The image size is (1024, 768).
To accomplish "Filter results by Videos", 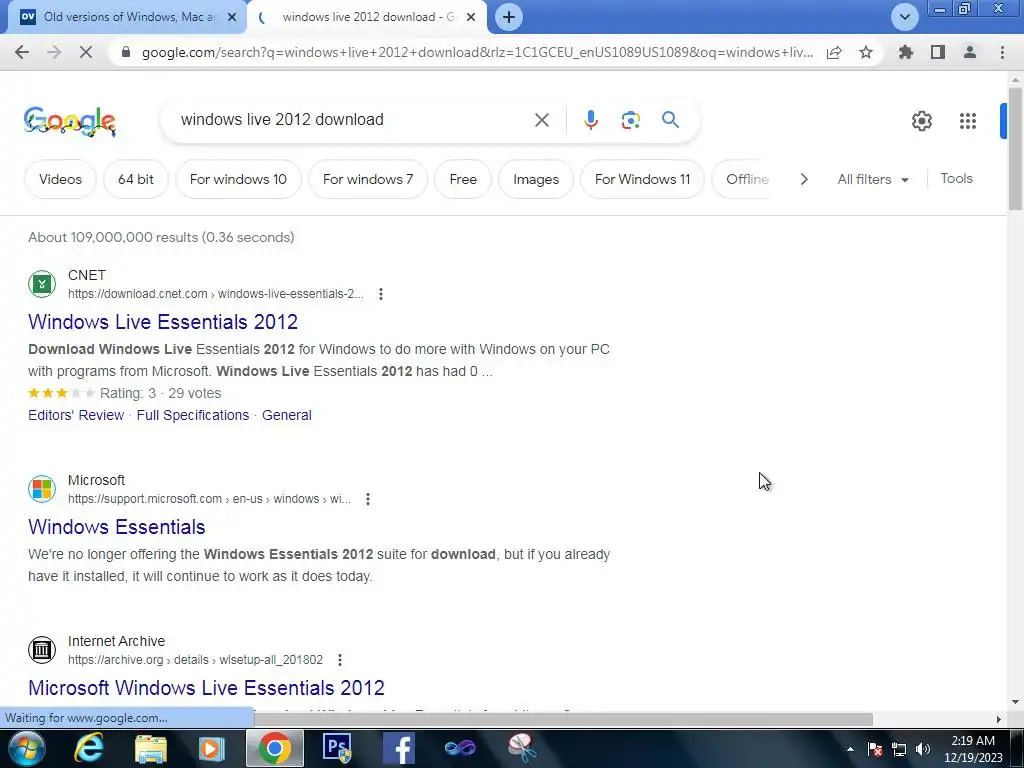I will point(60,179).
